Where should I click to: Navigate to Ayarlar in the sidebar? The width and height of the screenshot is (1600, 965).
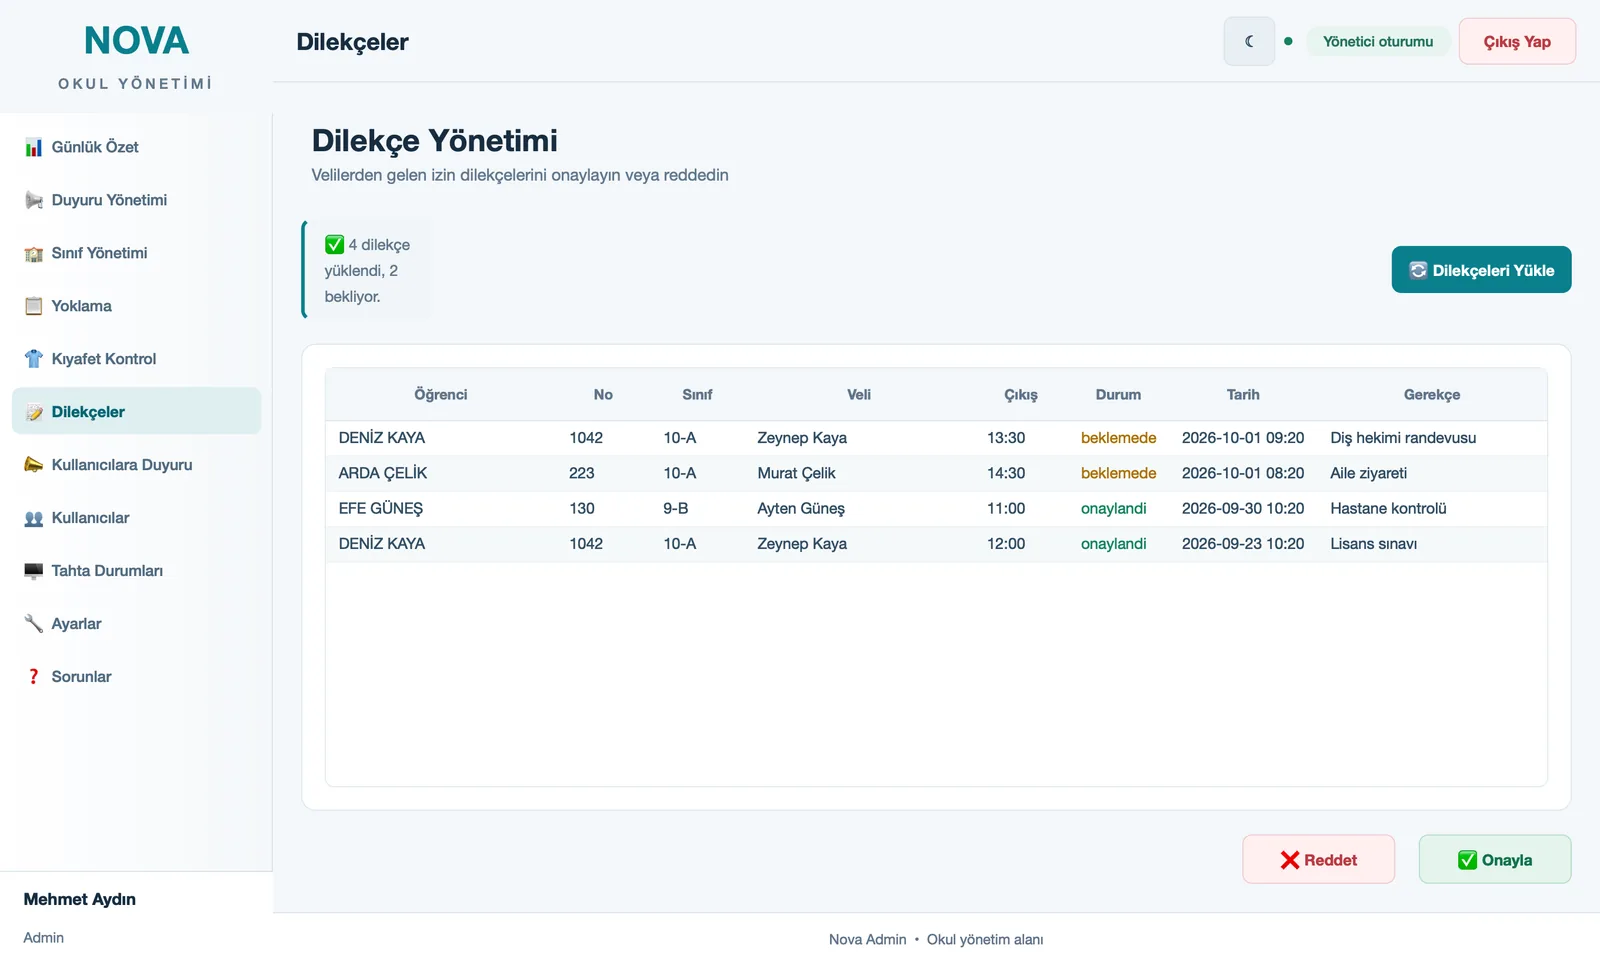[x=136, y=624]
